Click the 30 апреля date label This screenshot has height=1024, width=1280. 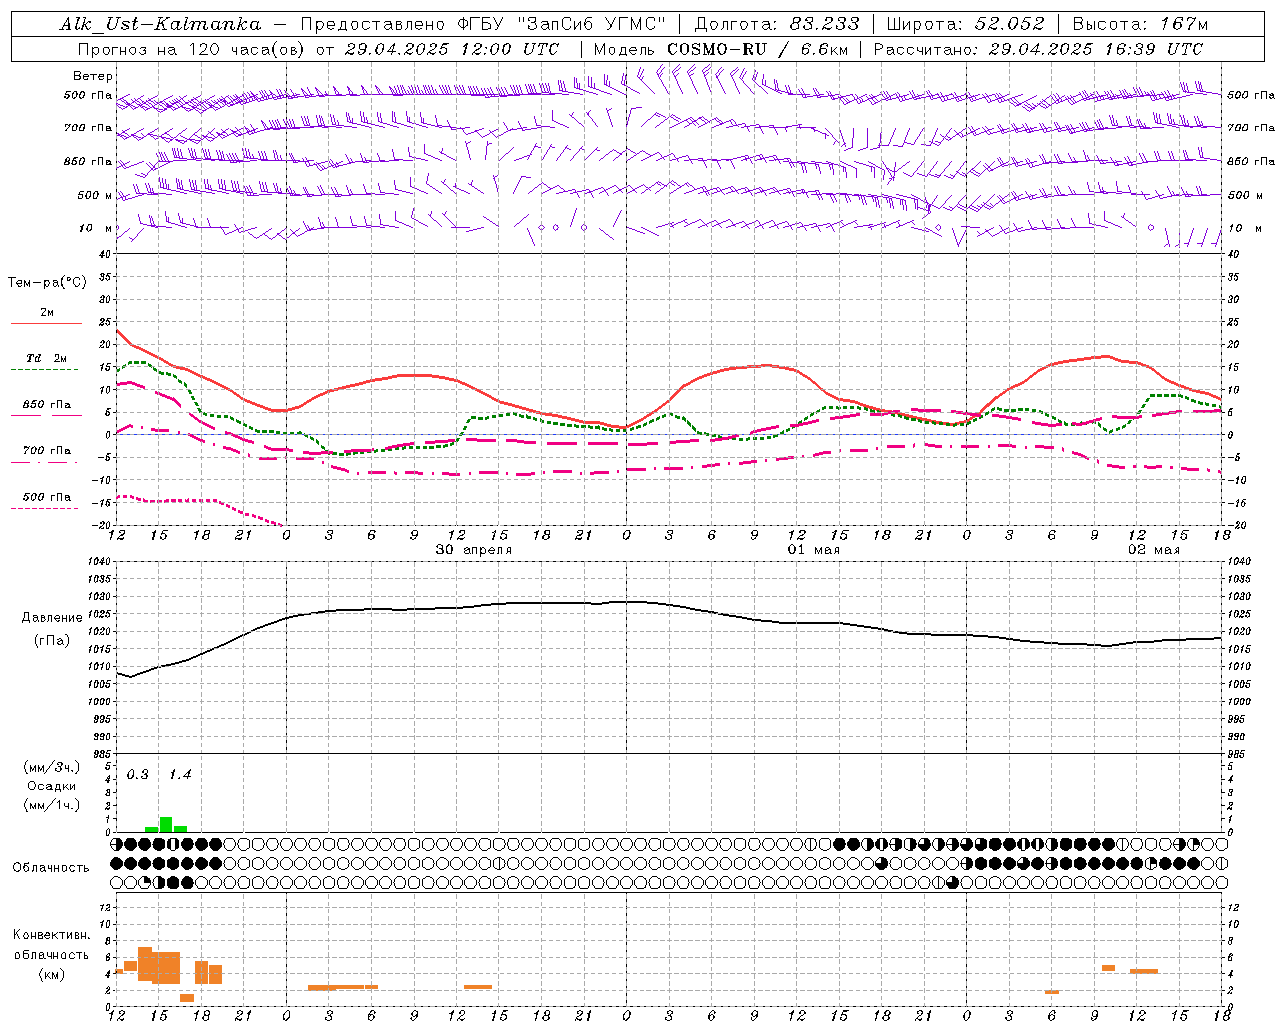click(x=474, y=550)
